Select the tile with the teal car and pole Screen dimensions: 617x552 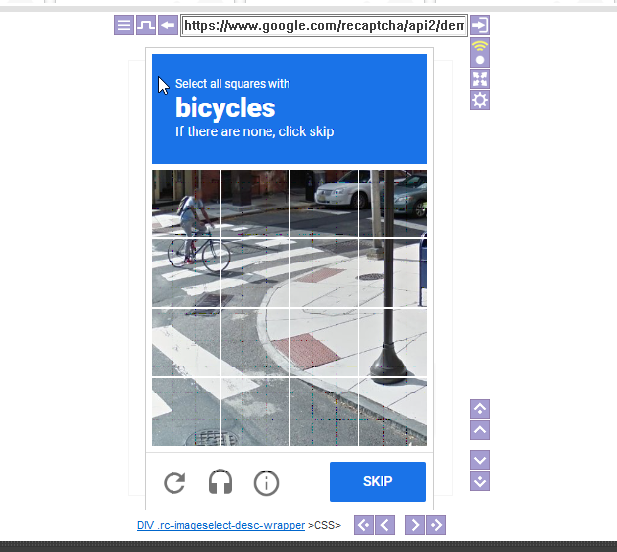click(393, 203)
